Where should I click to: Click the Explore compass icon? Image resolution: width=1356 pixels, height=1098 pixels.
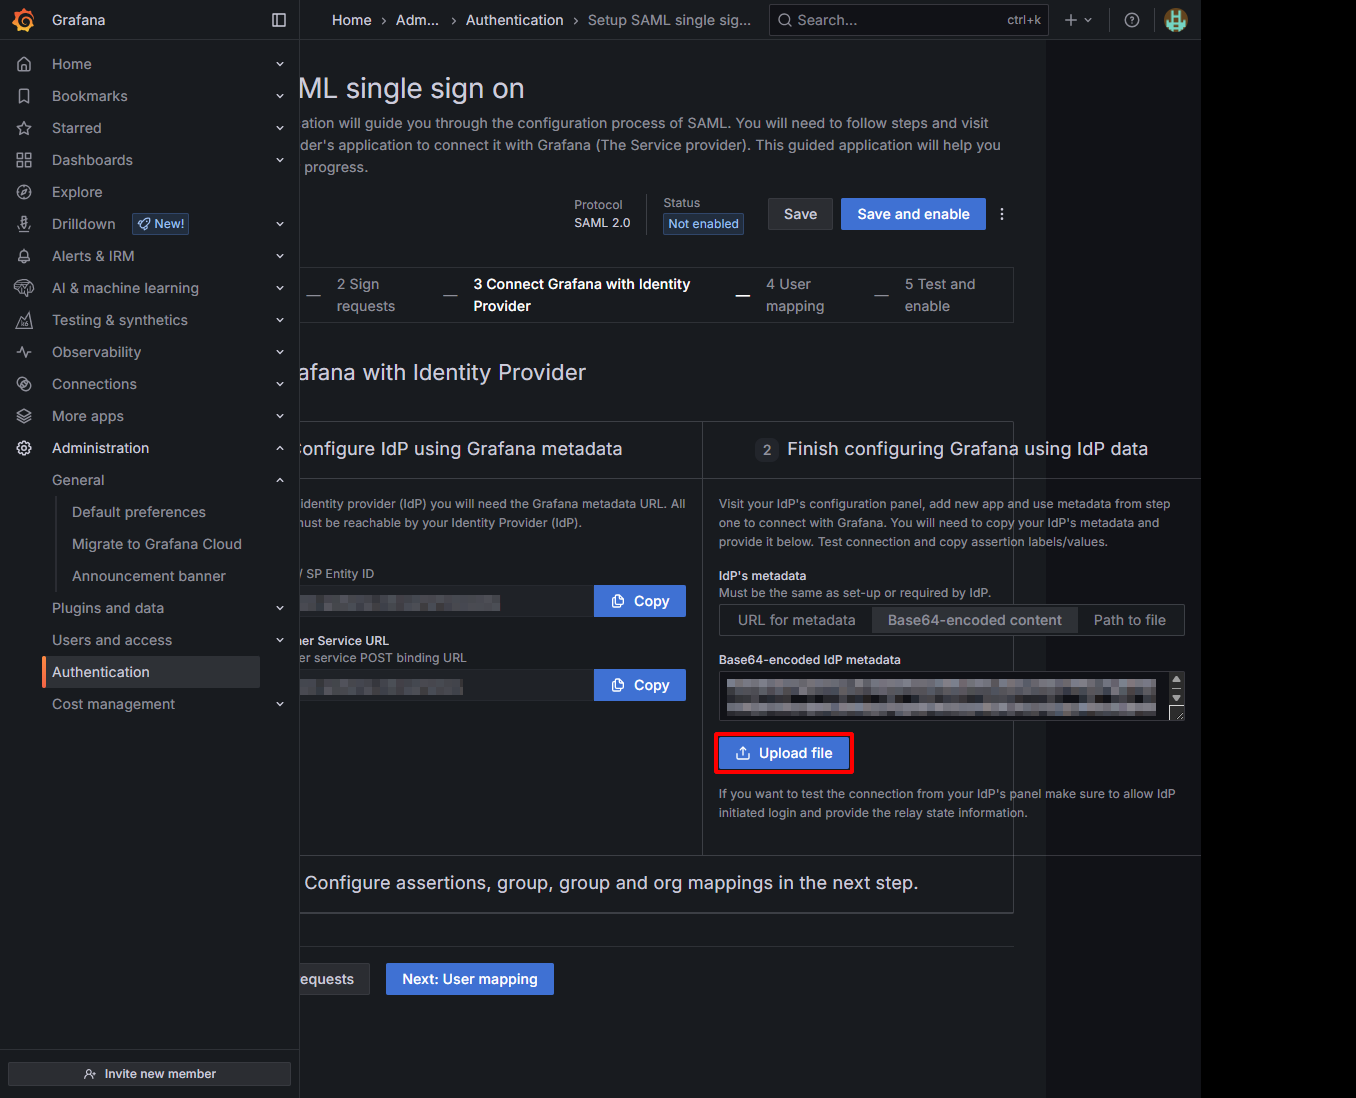pos(24,192)
